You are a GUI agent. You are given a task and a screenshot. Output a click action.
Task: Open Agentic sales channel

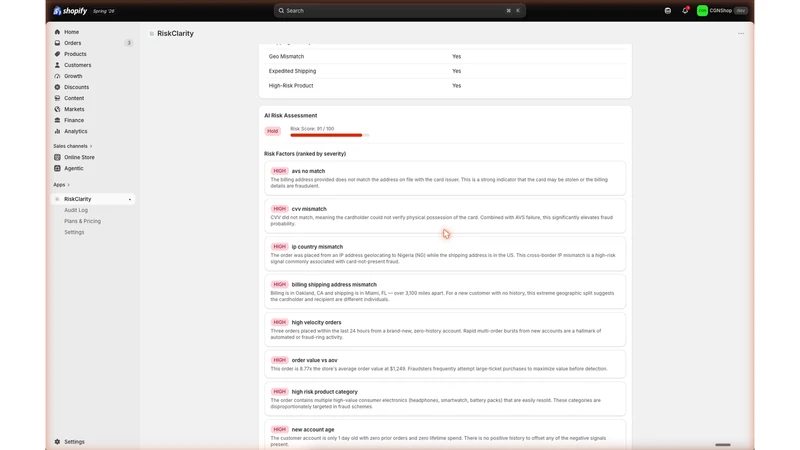coord(73,168)
